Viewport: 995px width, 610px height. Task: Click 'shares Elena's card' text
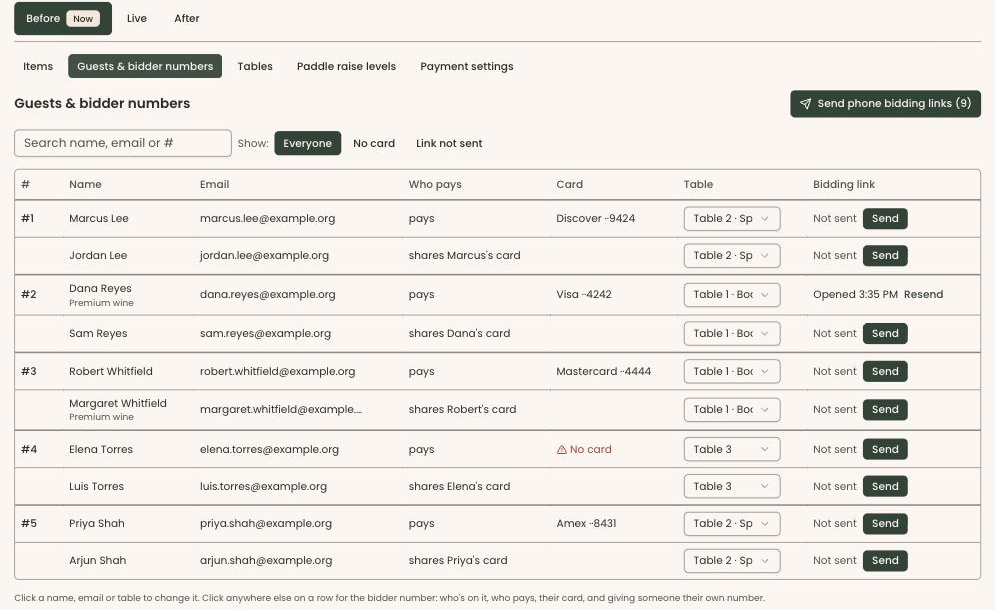point(459,486)
